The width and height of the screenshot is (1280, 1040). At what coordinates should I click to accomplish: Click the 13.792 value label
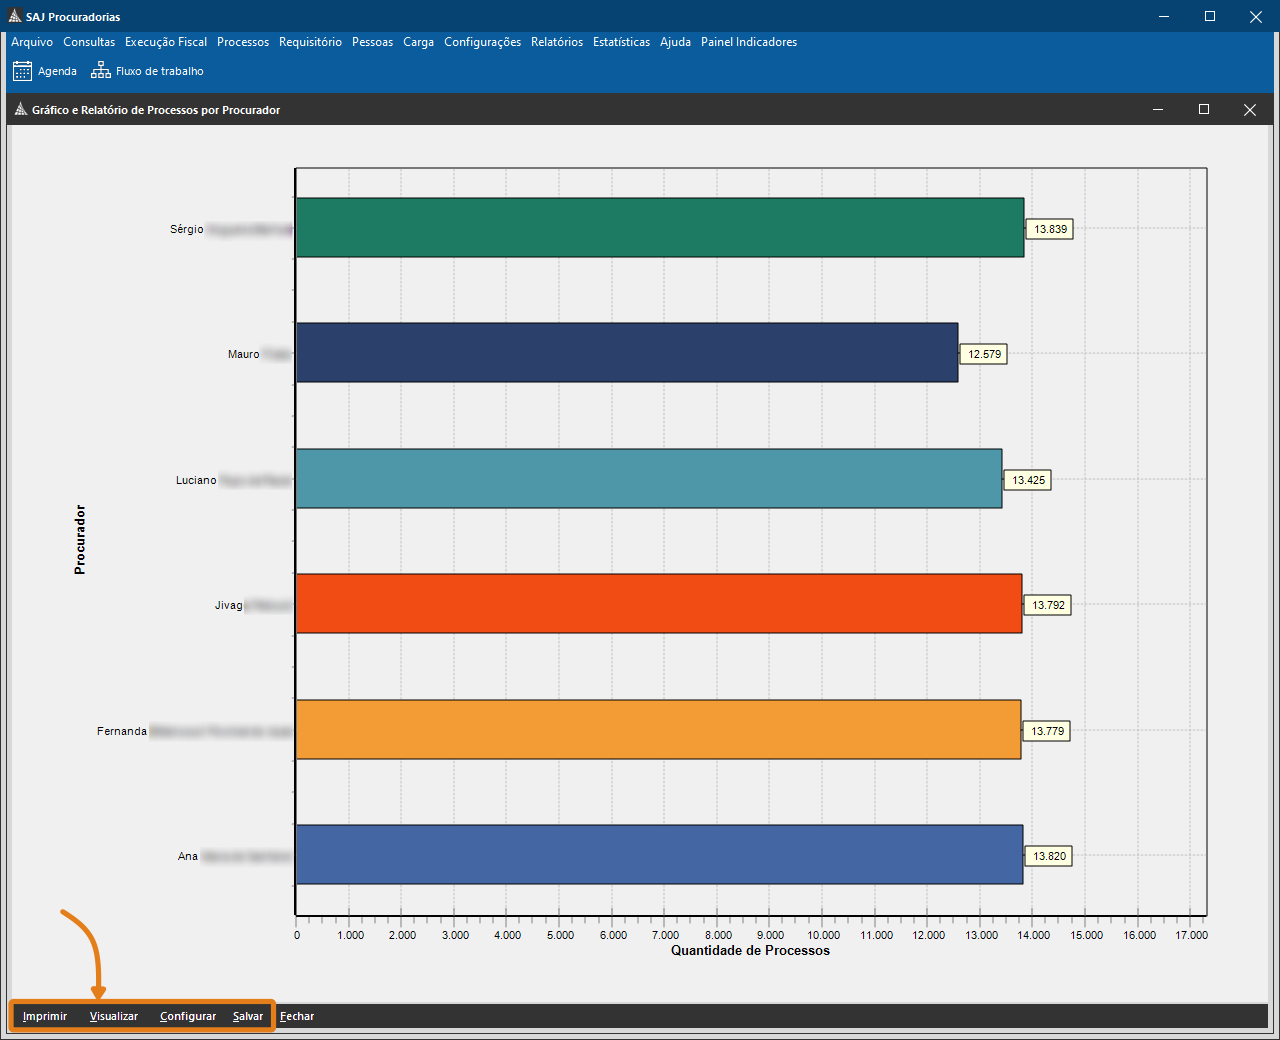point(1048,605)
